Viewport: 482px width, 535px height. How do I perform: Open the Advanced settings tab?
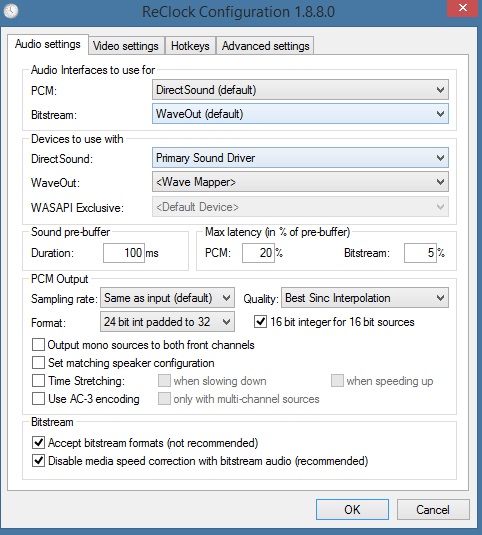point(265,46)
